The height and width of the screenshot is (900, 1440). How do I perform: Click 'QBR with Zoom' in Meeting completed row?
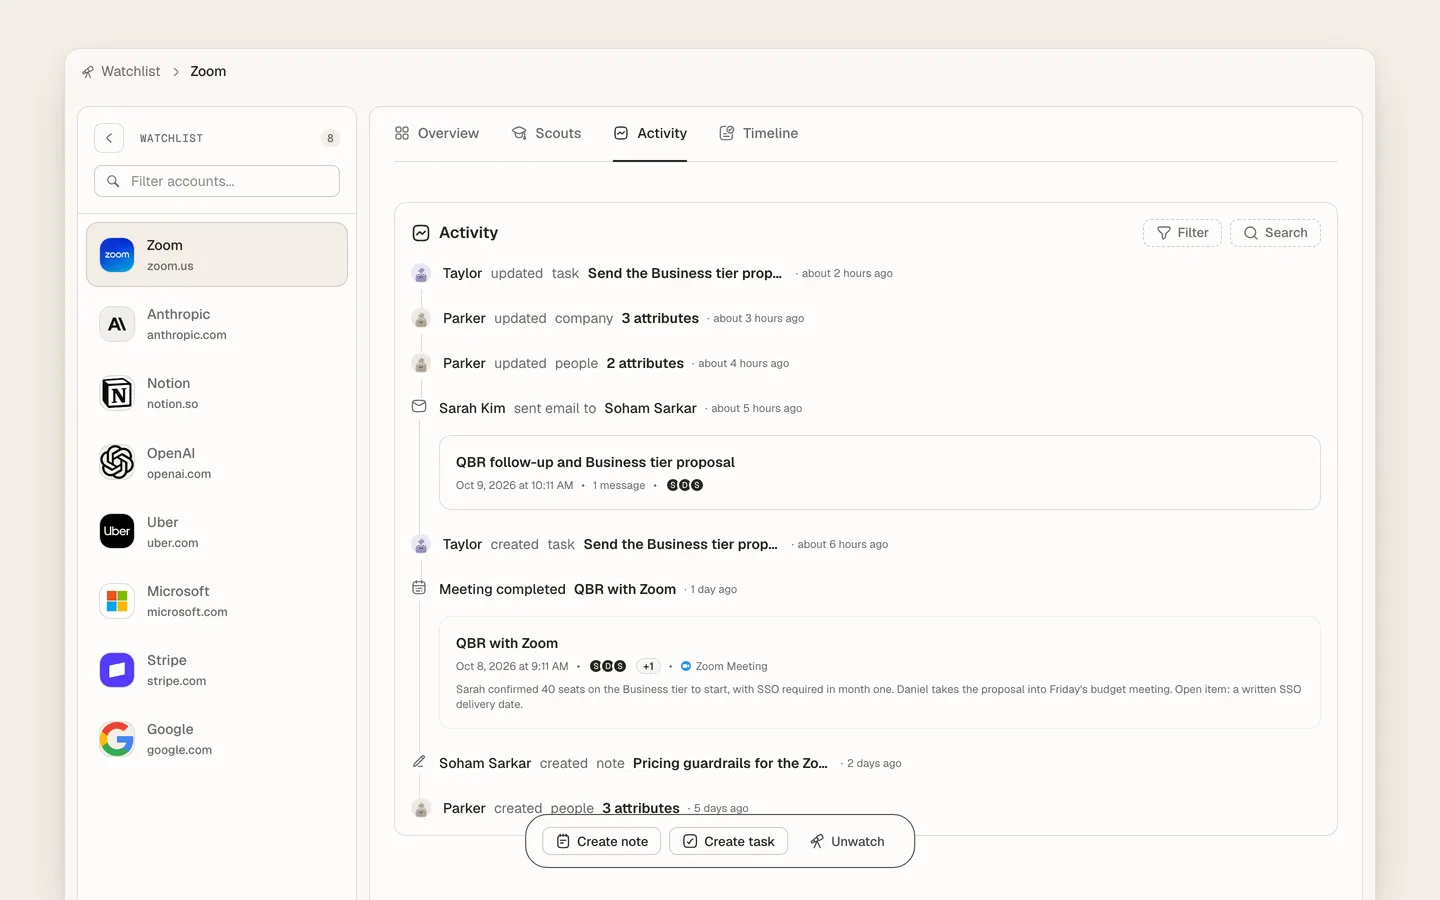click(625, 589)
